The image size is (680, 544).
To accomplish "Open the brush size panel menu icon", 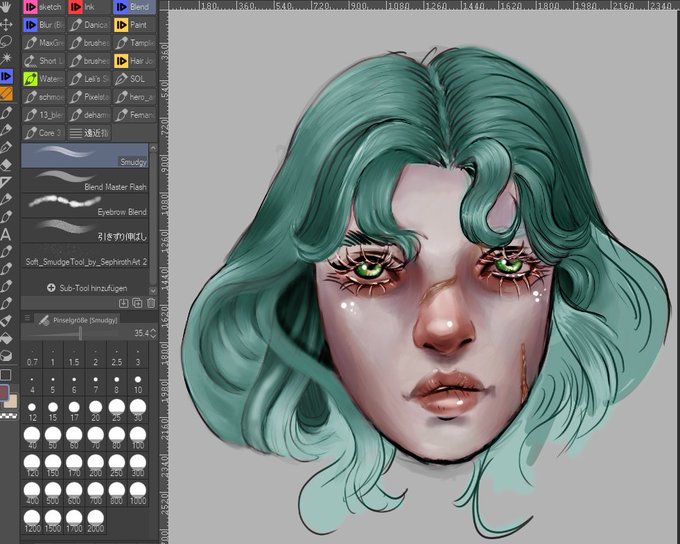I will 27,318.
